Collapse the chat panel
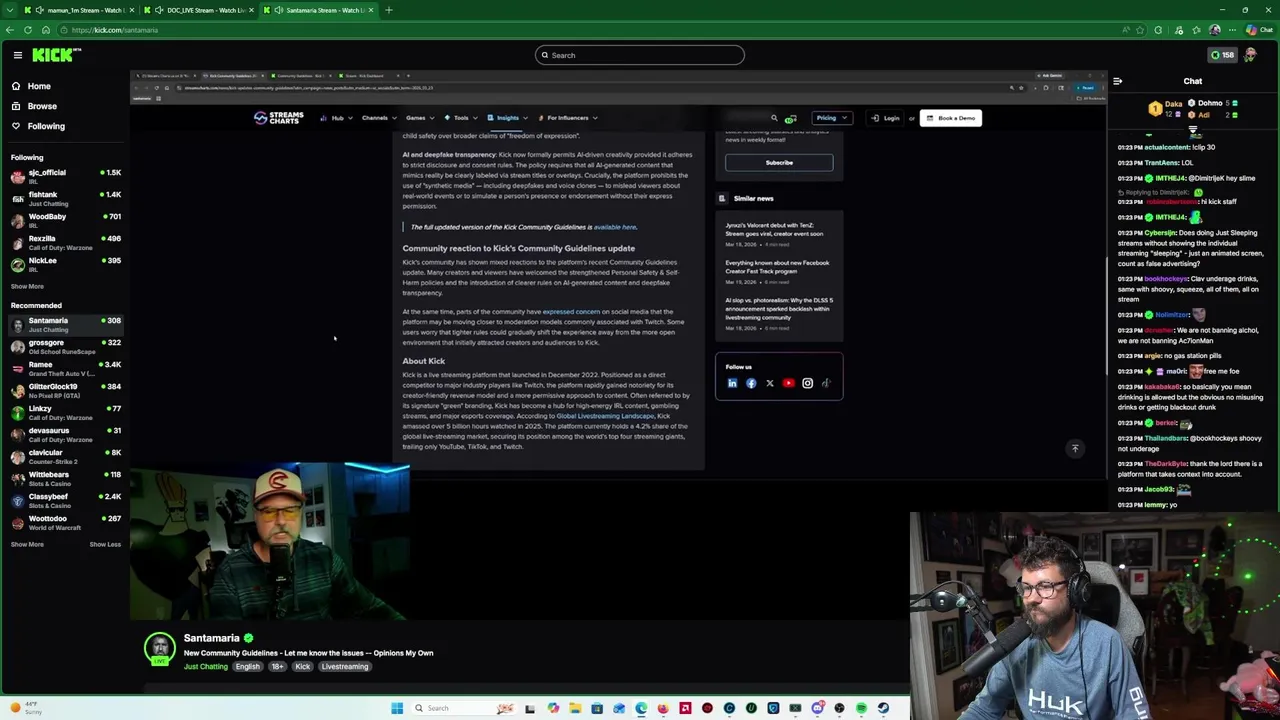This screenshot has width=1280, height=720. click(1117, 81)
